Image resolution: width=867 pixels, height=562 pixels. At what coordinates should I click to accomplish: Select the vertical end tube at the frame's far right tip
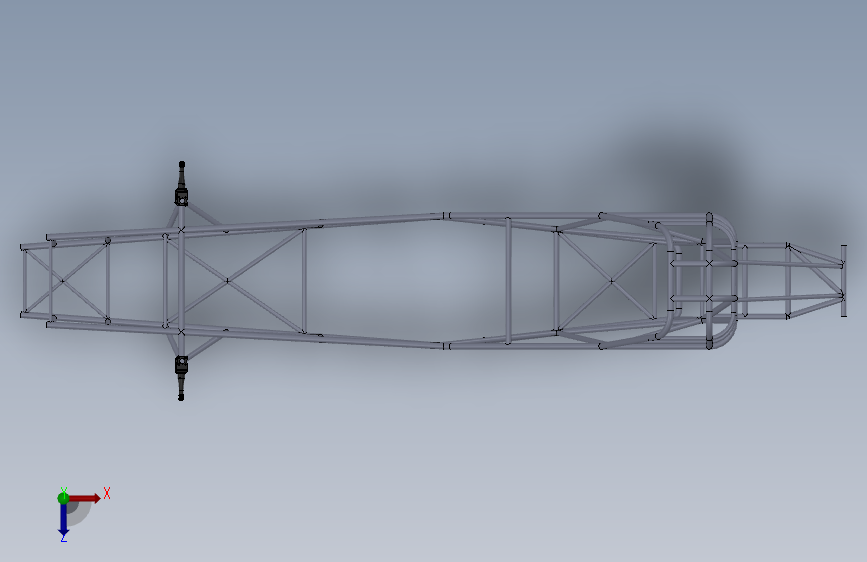coord(844,281)
